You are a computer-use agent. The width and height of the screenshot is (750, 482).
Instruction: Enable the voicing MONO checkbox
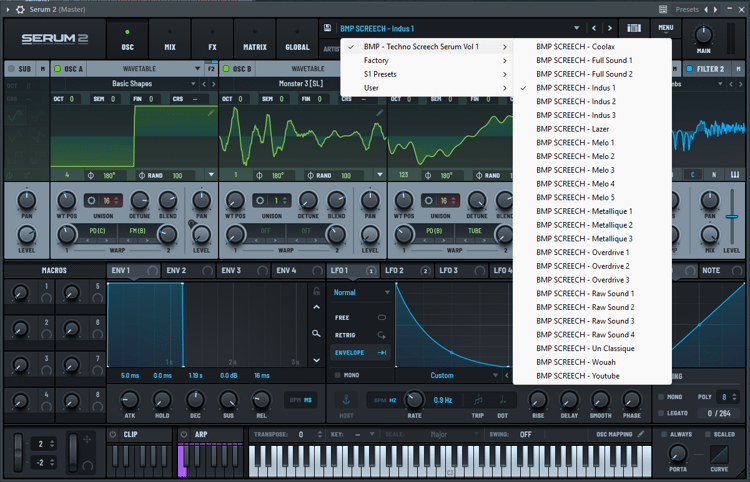[661, 397]
